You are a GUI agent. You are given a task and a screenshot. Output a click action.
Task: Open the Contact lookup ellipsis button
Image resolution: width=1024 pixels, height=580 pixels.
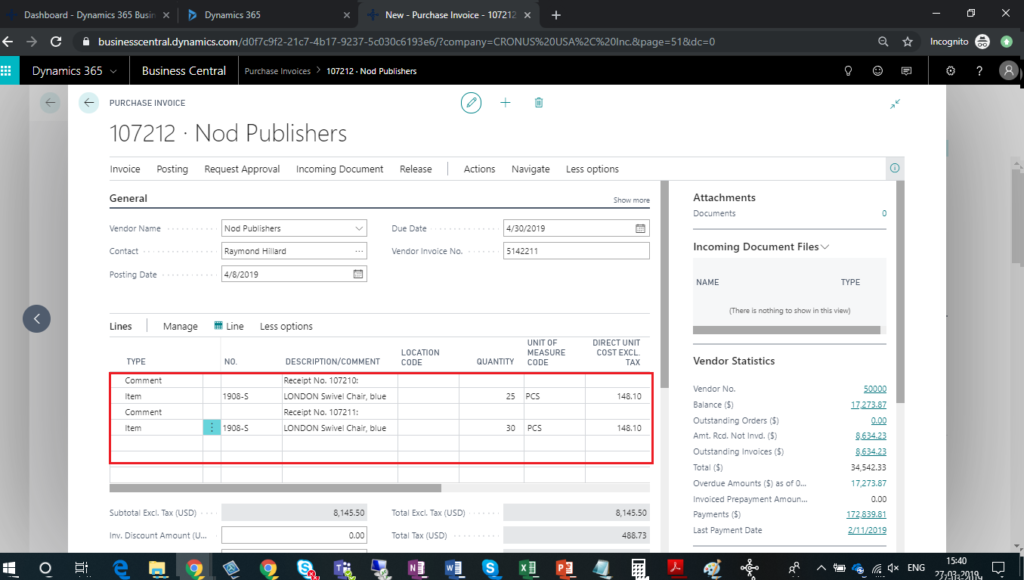tap(359, 251)
